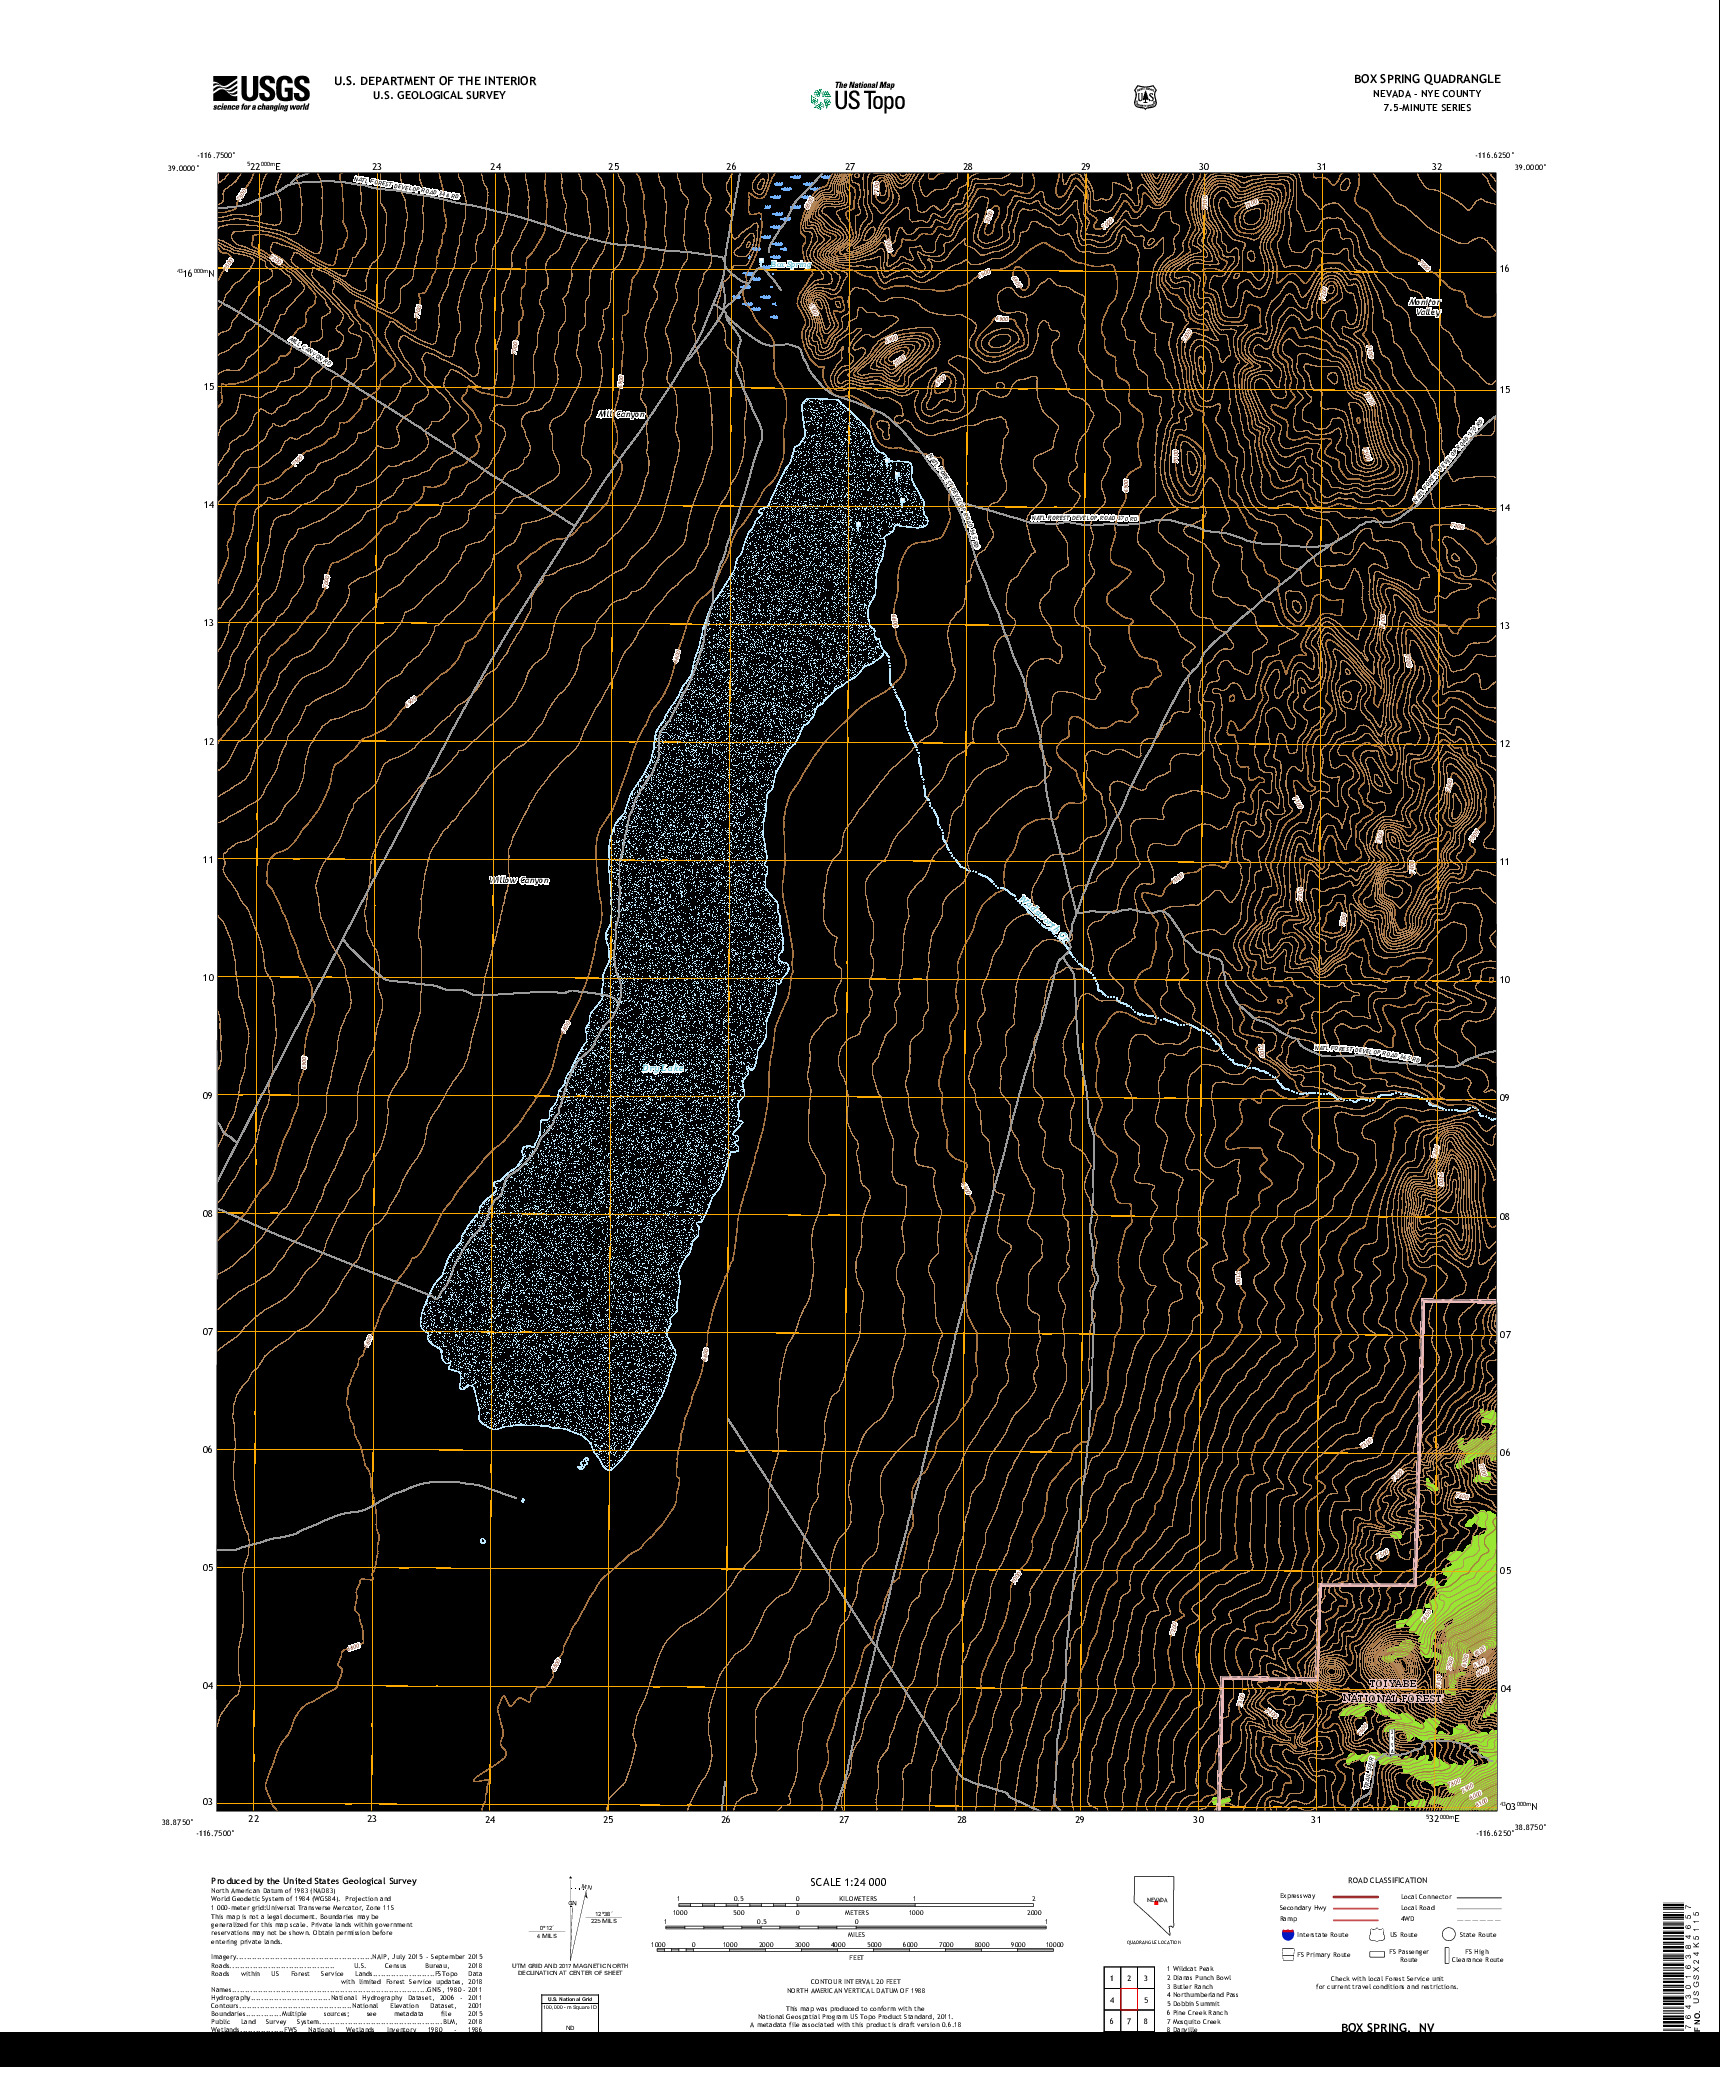Viewport: 1728px width, 2088px height.
Task: Click the US Topo National Map logo
Action: tap(858, 97)
